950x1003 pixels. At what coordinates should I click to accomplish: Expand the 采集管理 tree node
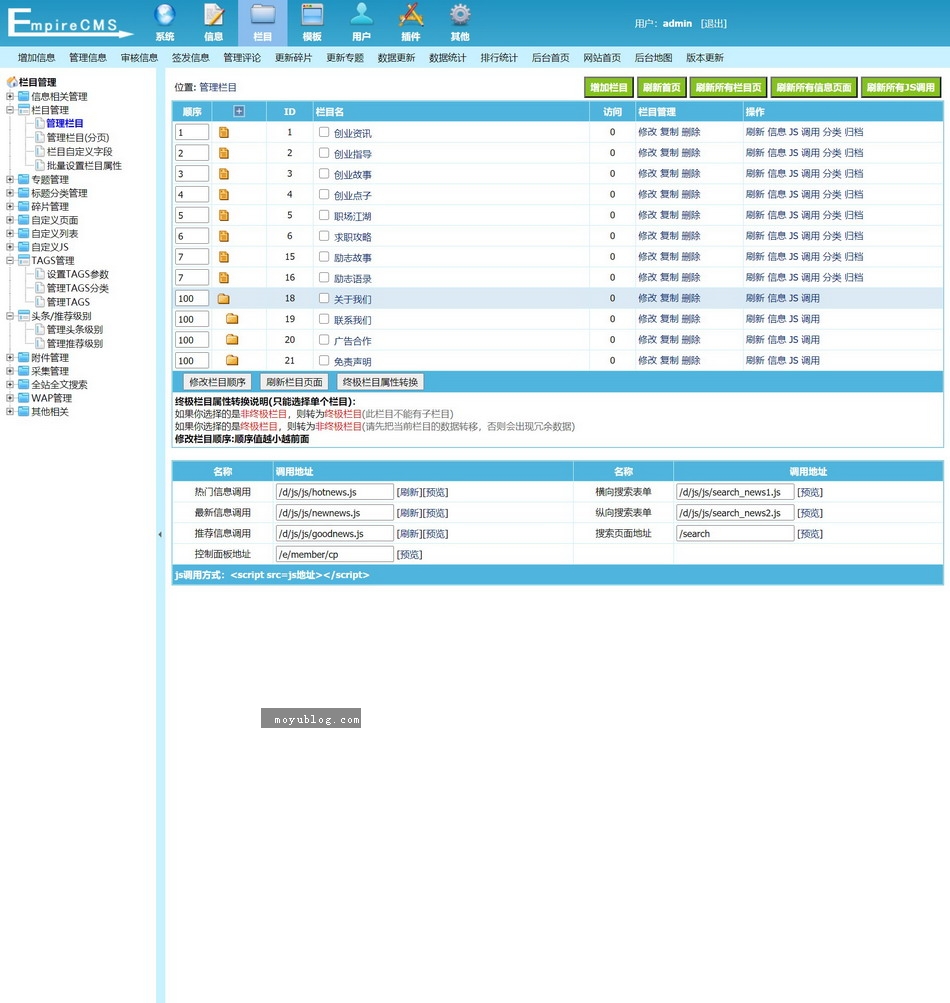pos(10,371)
